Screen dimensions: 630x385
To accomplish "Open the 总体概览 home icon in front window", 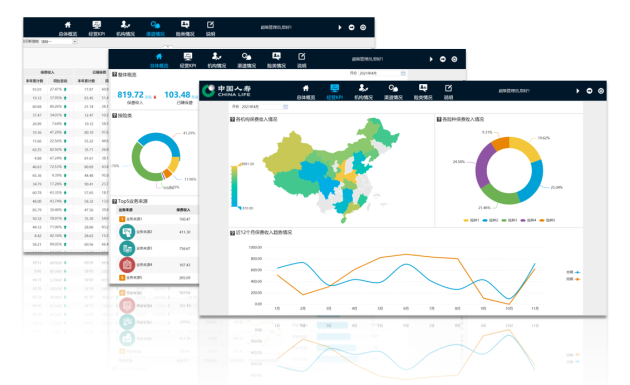I will point(306,91).
